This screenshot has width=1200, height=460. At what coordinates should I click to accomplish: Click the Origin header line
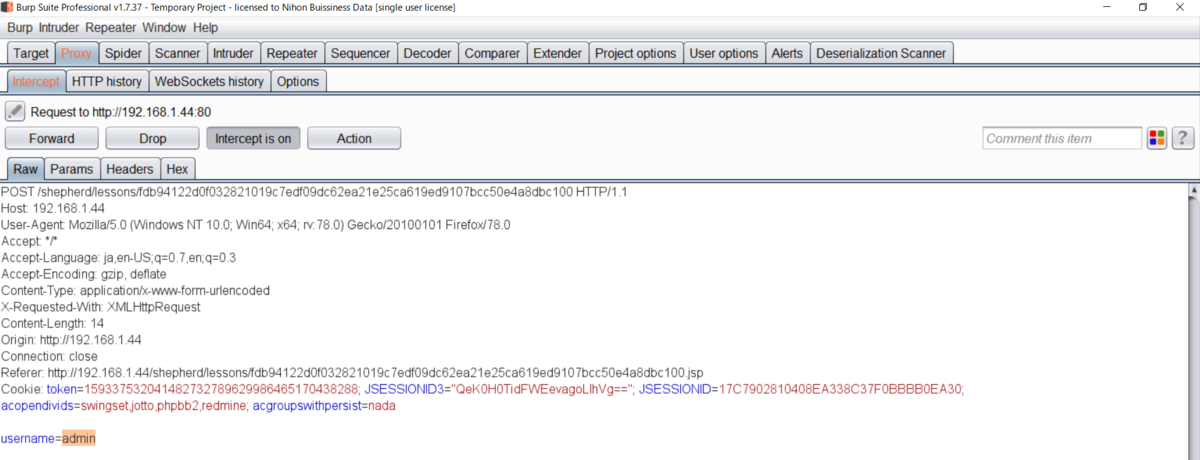[x=71, y=340]
